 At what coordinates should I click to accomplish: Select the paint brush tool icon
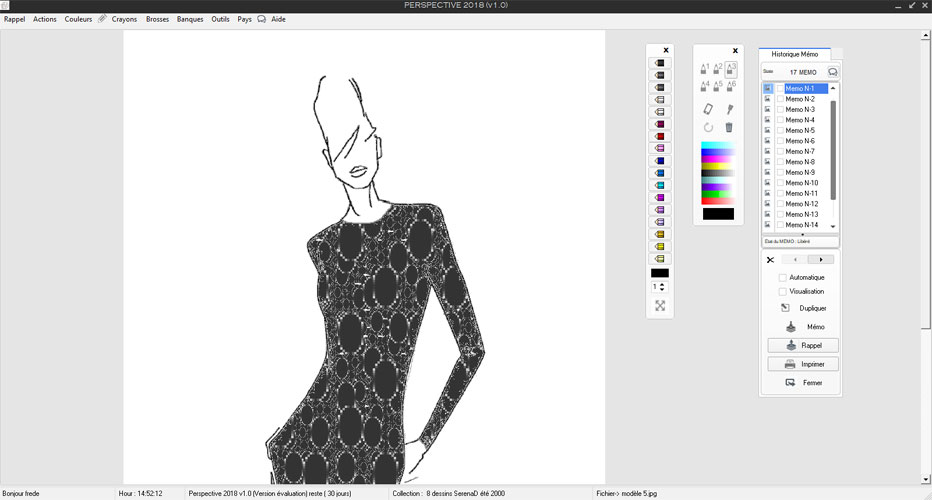click(x=730, y=108)
